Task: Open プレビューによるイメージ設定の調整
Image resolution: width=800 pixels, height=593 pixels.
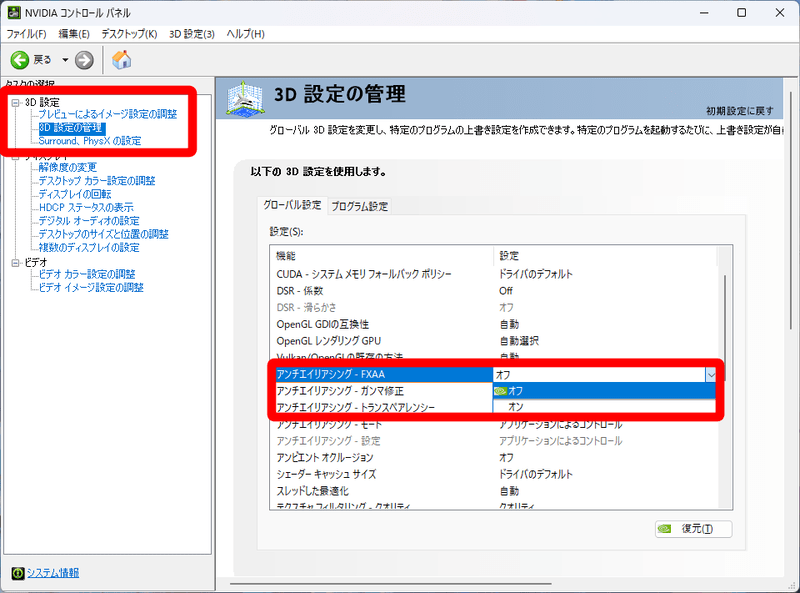Action: pyautogui.click(x=108, y=114)
